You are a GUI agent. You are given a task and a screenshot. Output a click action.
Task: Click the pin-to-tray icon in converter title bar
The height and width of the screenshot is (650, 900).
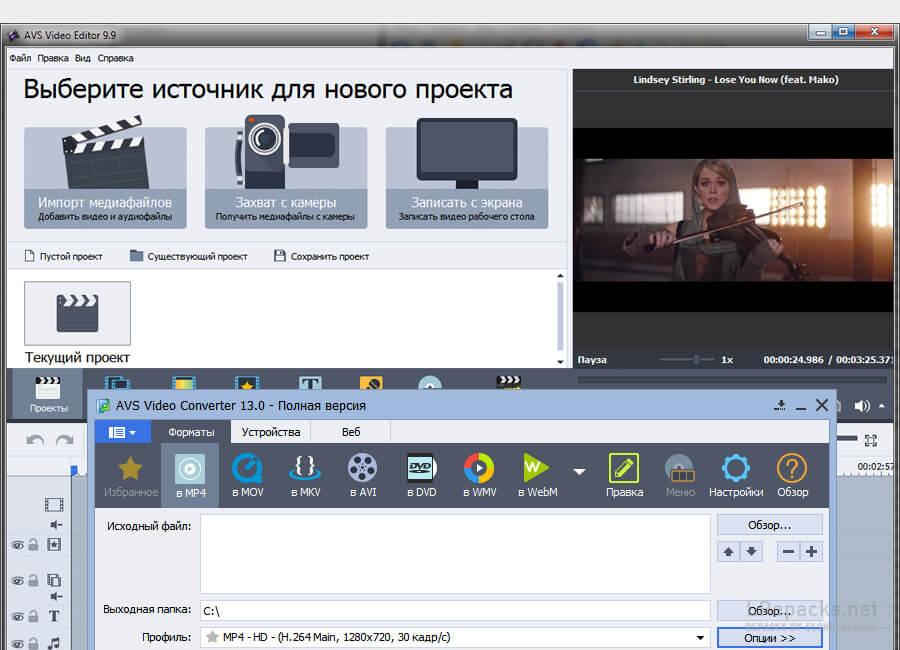pos(779,405)
